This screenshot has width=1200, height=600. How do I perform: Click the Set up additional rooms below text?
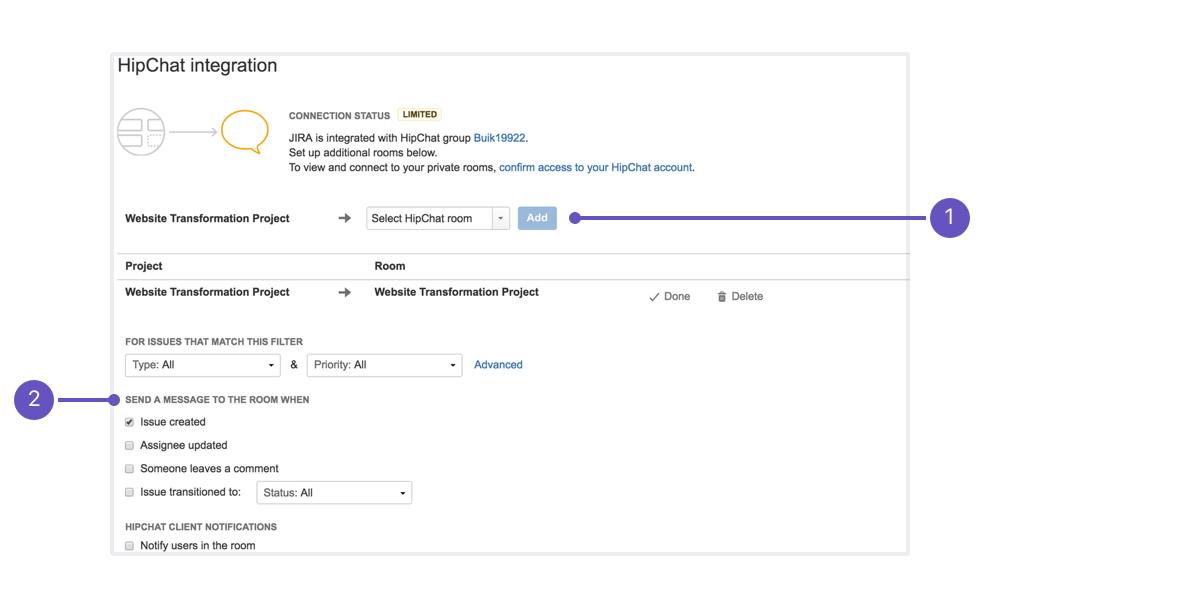click(363, 153)
